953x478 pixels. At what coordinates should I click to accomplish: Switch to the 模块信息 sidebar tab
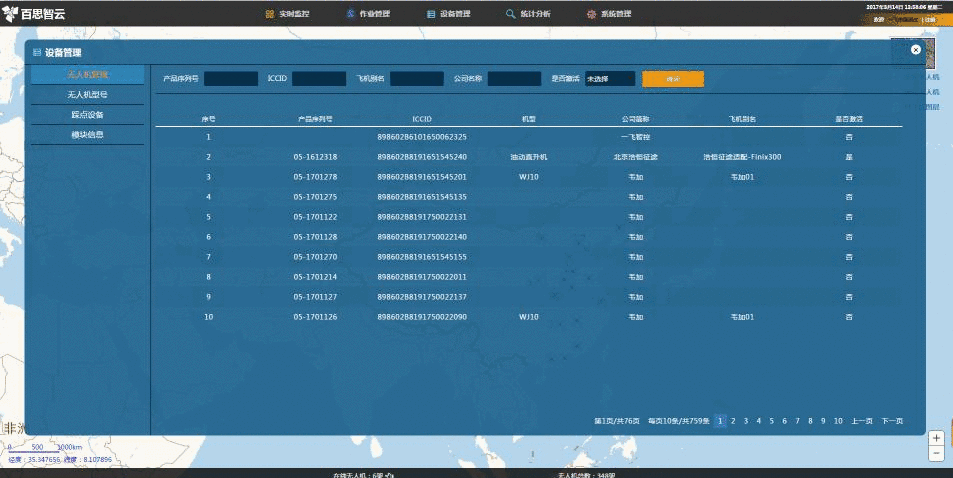click(88, 134)
